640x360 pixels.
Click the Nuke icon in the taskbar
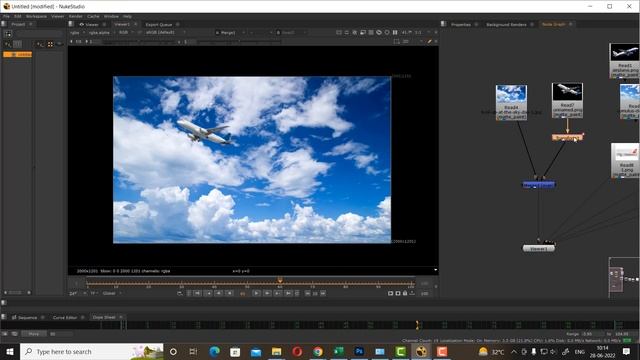[x=421, y=351]
